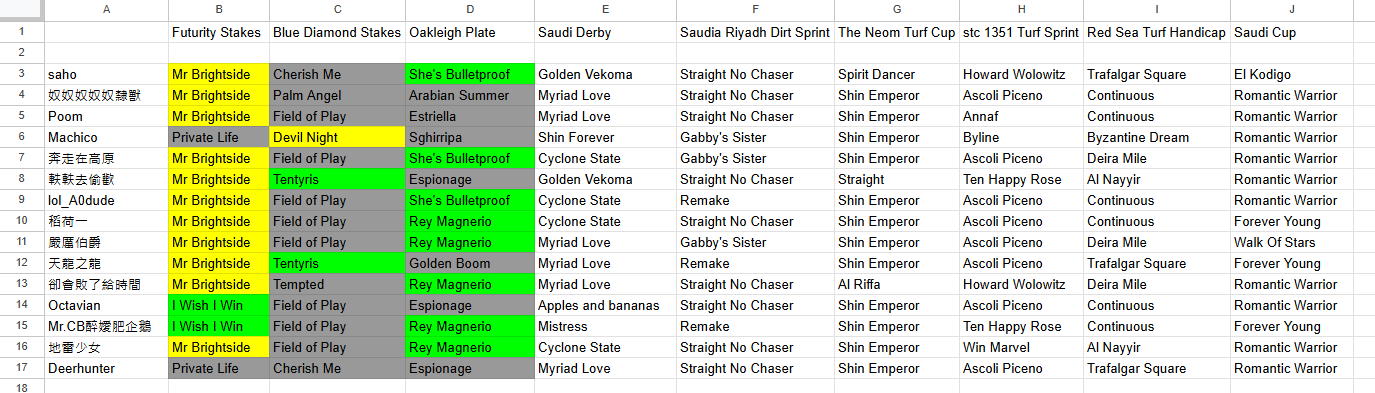Click Spirit Dancer cell
This screenshot has width=1375, height=393.
[x=897, y=74]
